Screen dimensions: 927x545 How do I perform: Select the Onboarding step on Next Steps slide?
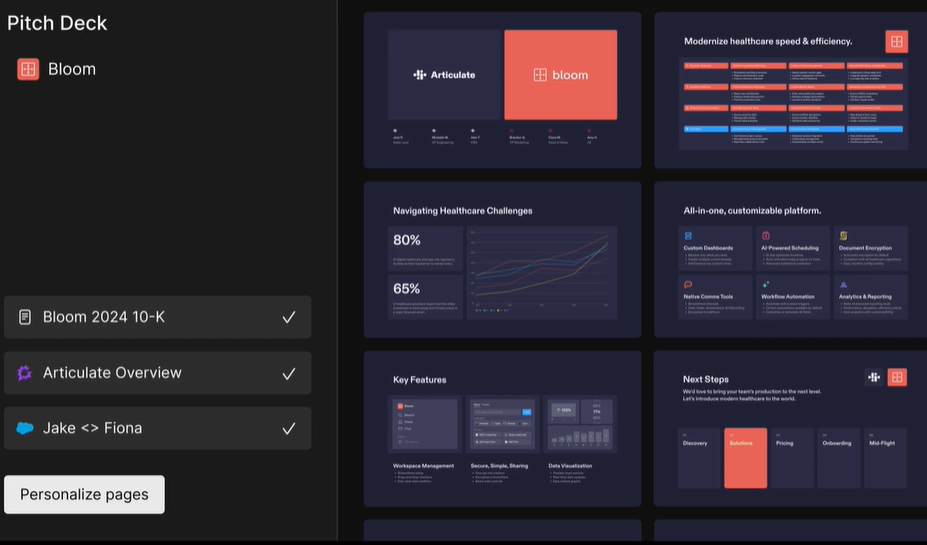point(839,458)
